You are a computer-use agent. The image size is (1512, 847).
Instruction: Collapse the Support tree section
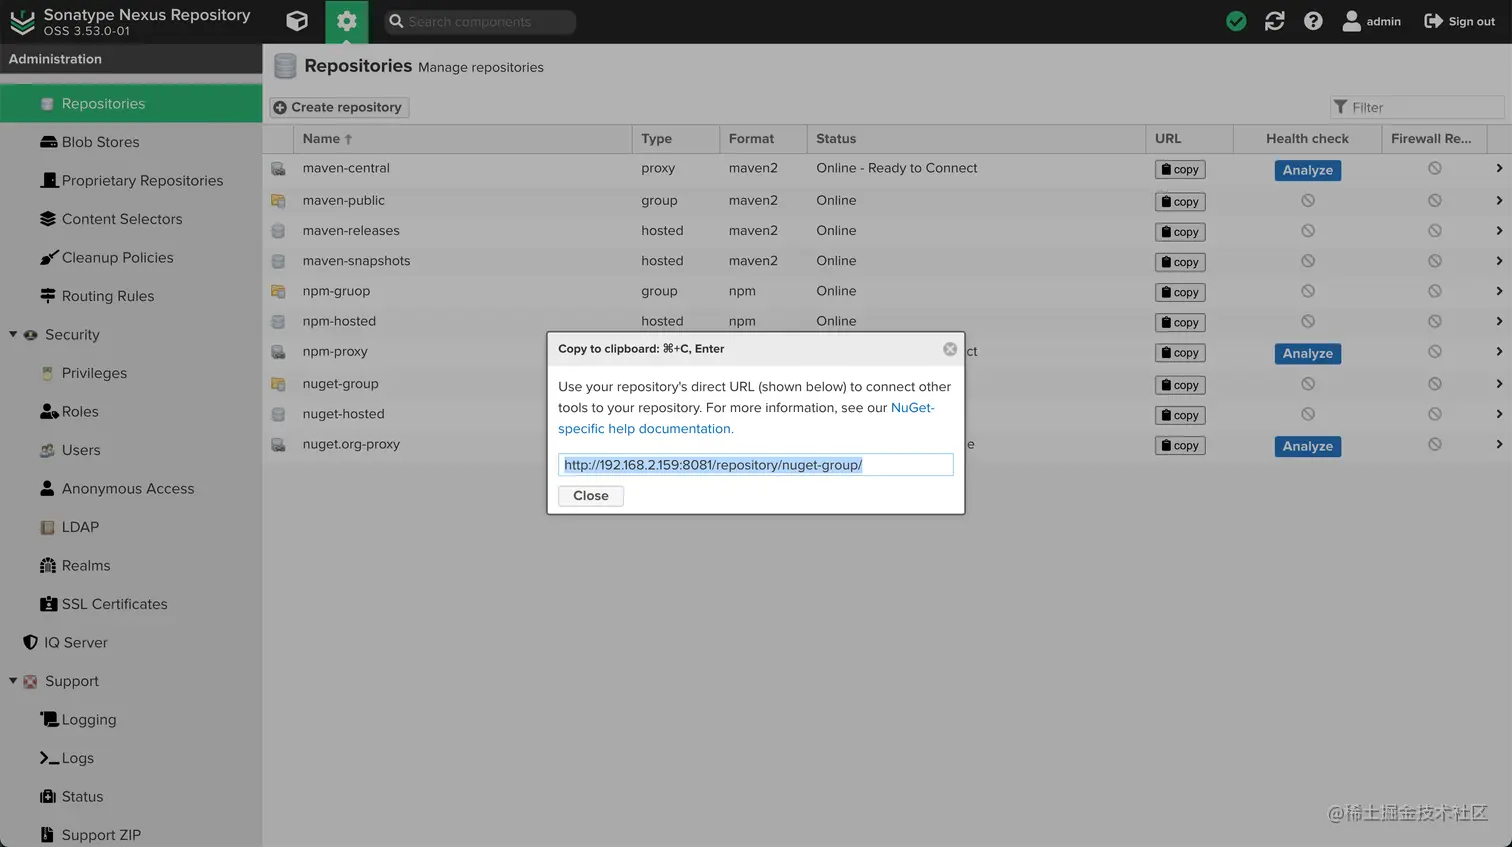pyautogui.click(x=13, y=681)
